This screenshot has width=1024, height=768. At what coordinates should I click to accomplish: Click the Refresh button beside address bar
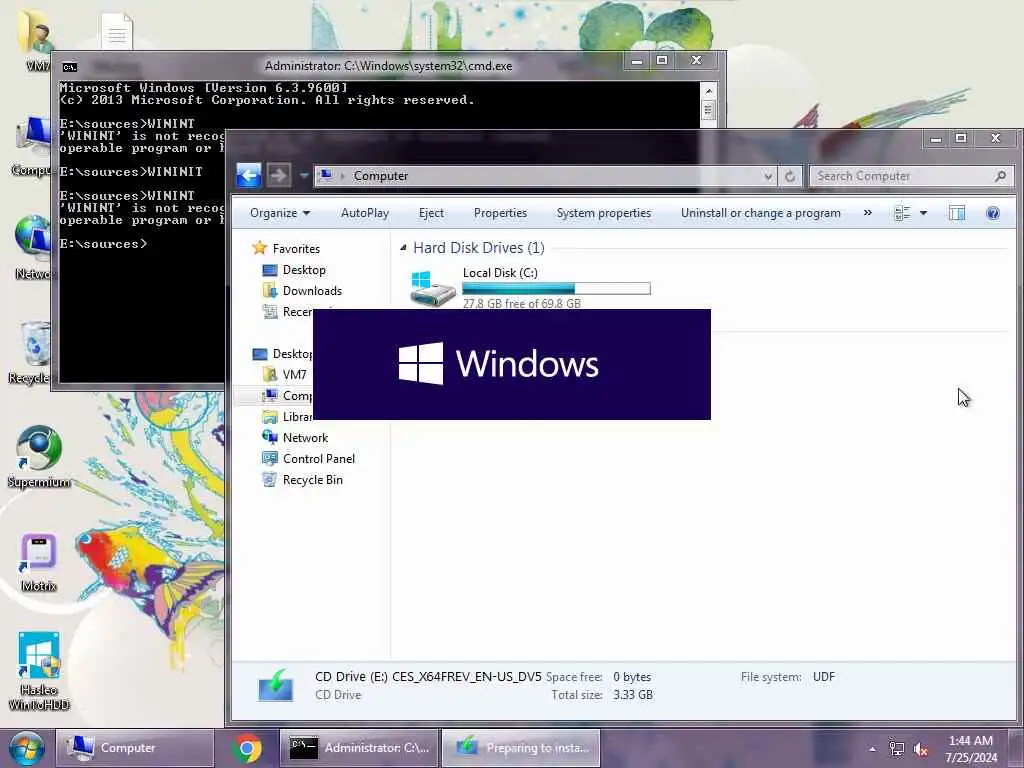[x=790, y=176]
